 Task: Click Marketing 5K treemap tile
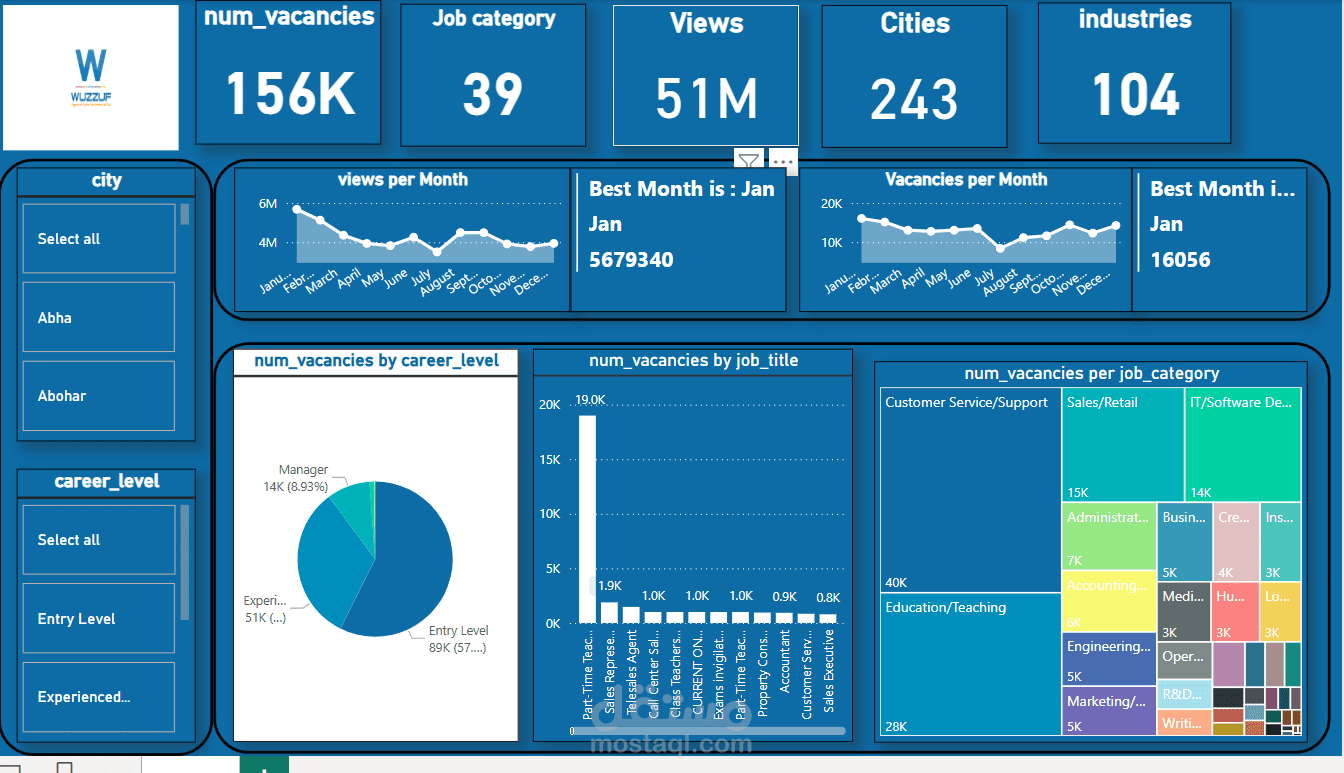1109,711
